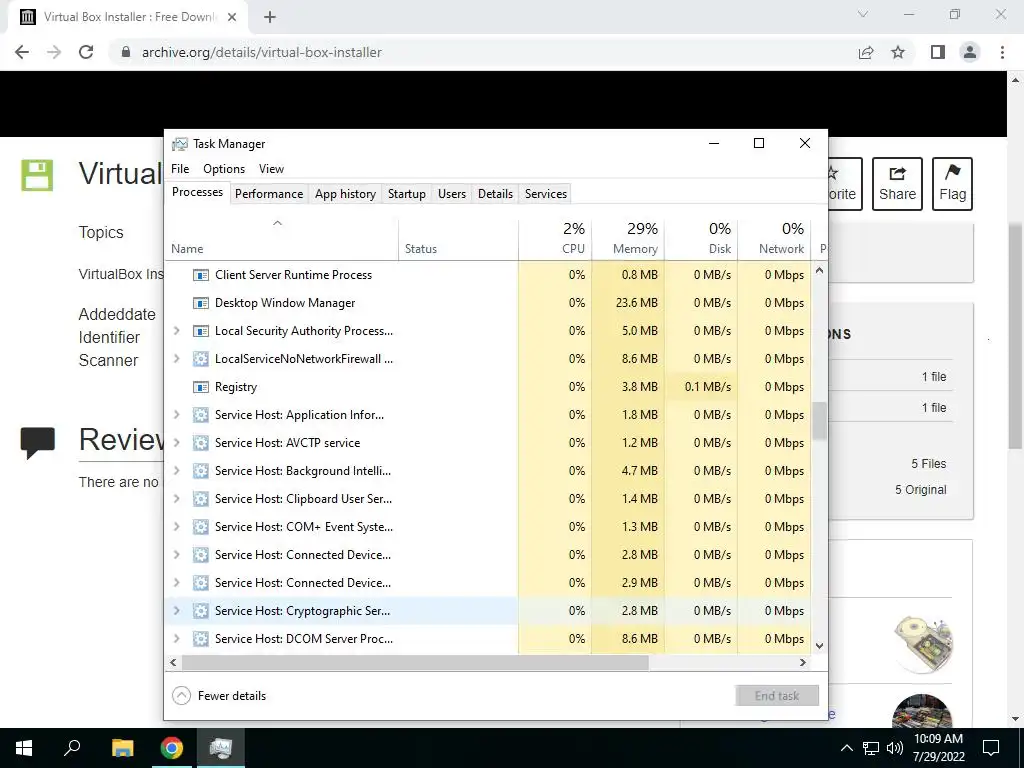Click the Desktop Window Manager process icon
The width and height of the screenshot is (1024, 768).
click(x=200, y=303)
